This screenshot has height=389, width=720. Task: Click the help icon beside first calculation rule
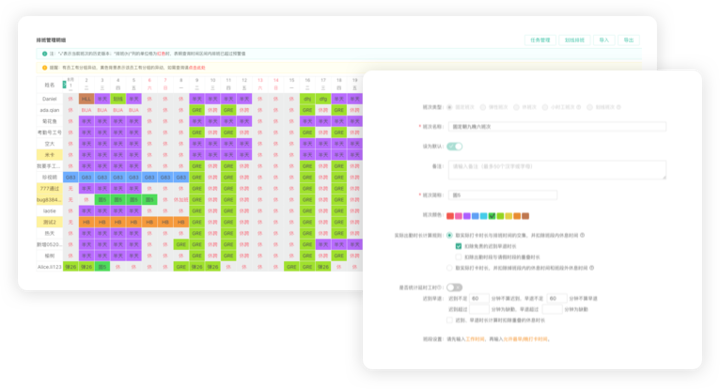coord(582,235)
